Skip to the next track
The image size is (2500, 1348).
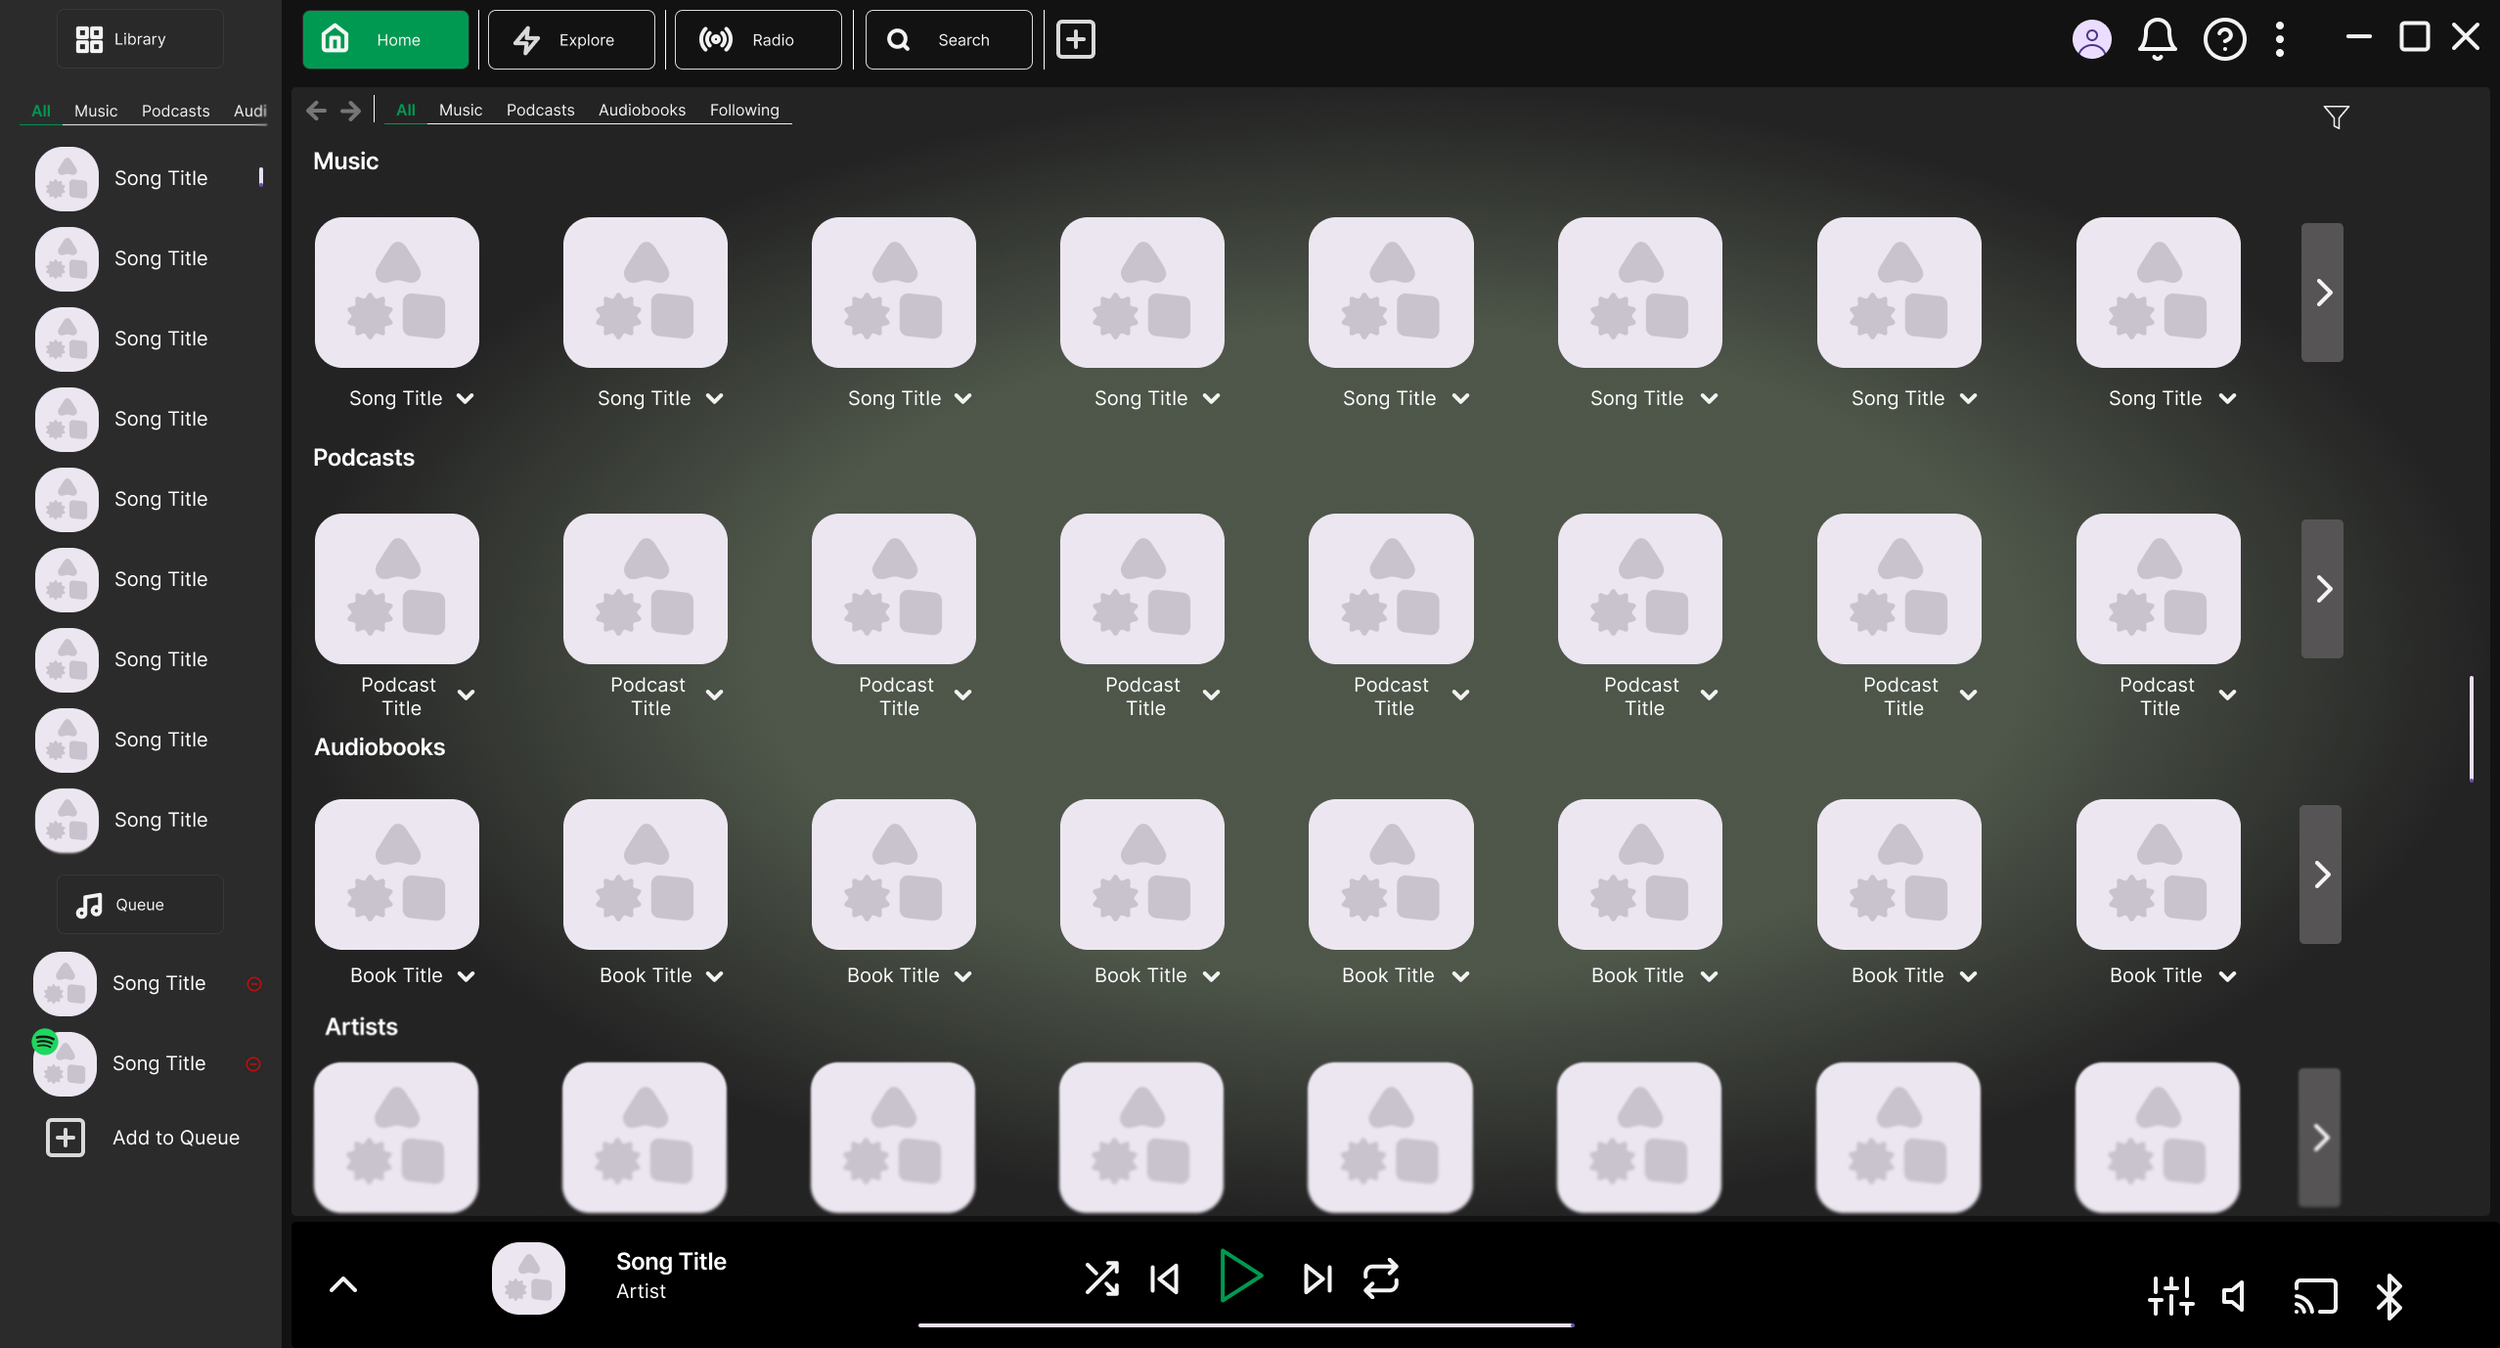pyautogui.click(x=1317, y=1278)
